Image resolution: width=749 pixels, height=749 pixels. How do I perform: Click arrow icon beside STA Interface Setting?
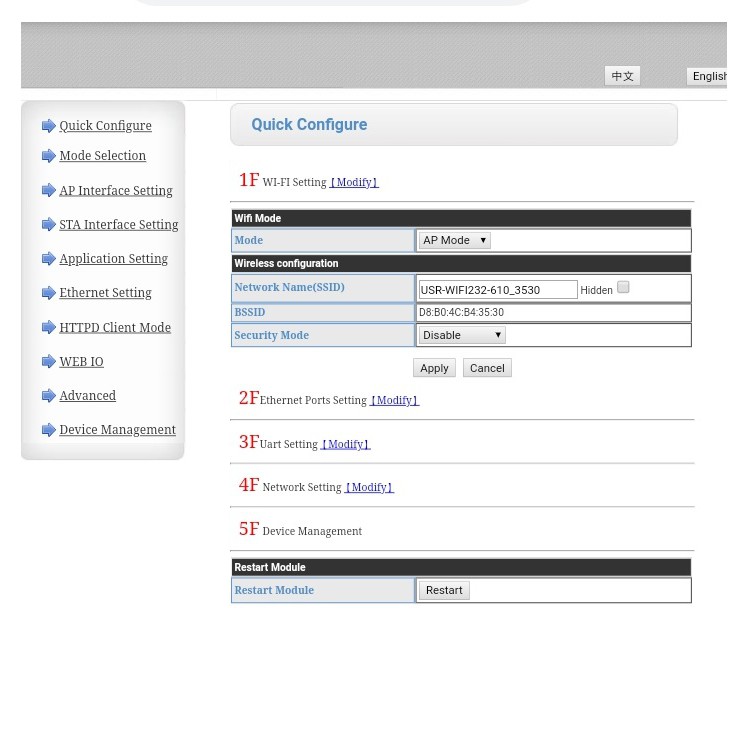pyautogui.click(x=48, y=225)
